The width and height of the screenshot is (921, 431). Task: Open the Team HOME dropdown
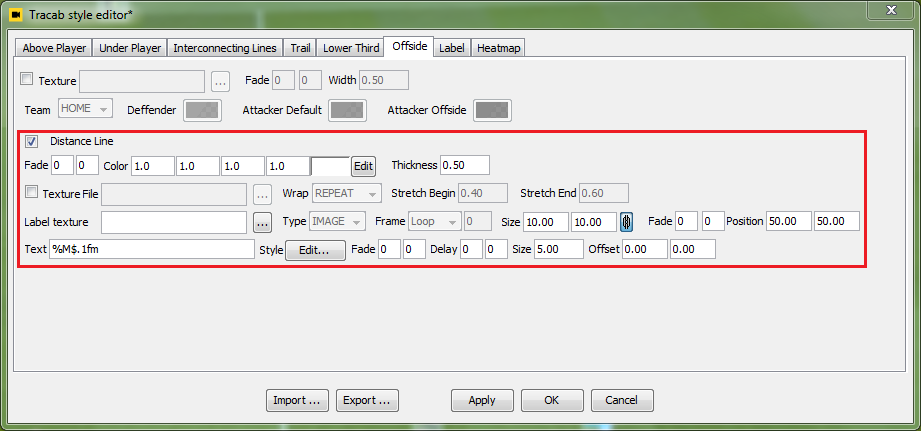(x=85, y=109)
